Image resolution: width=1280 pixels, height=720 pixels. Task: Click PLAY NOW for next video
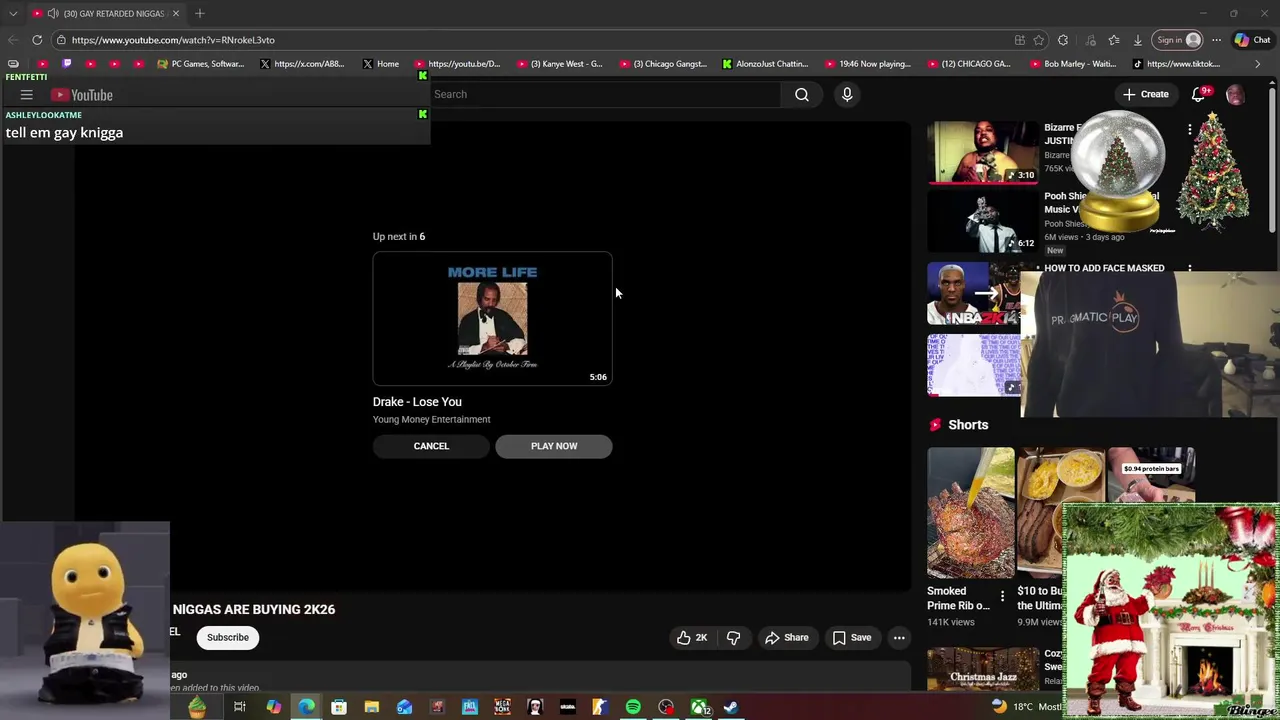[554, 446]
